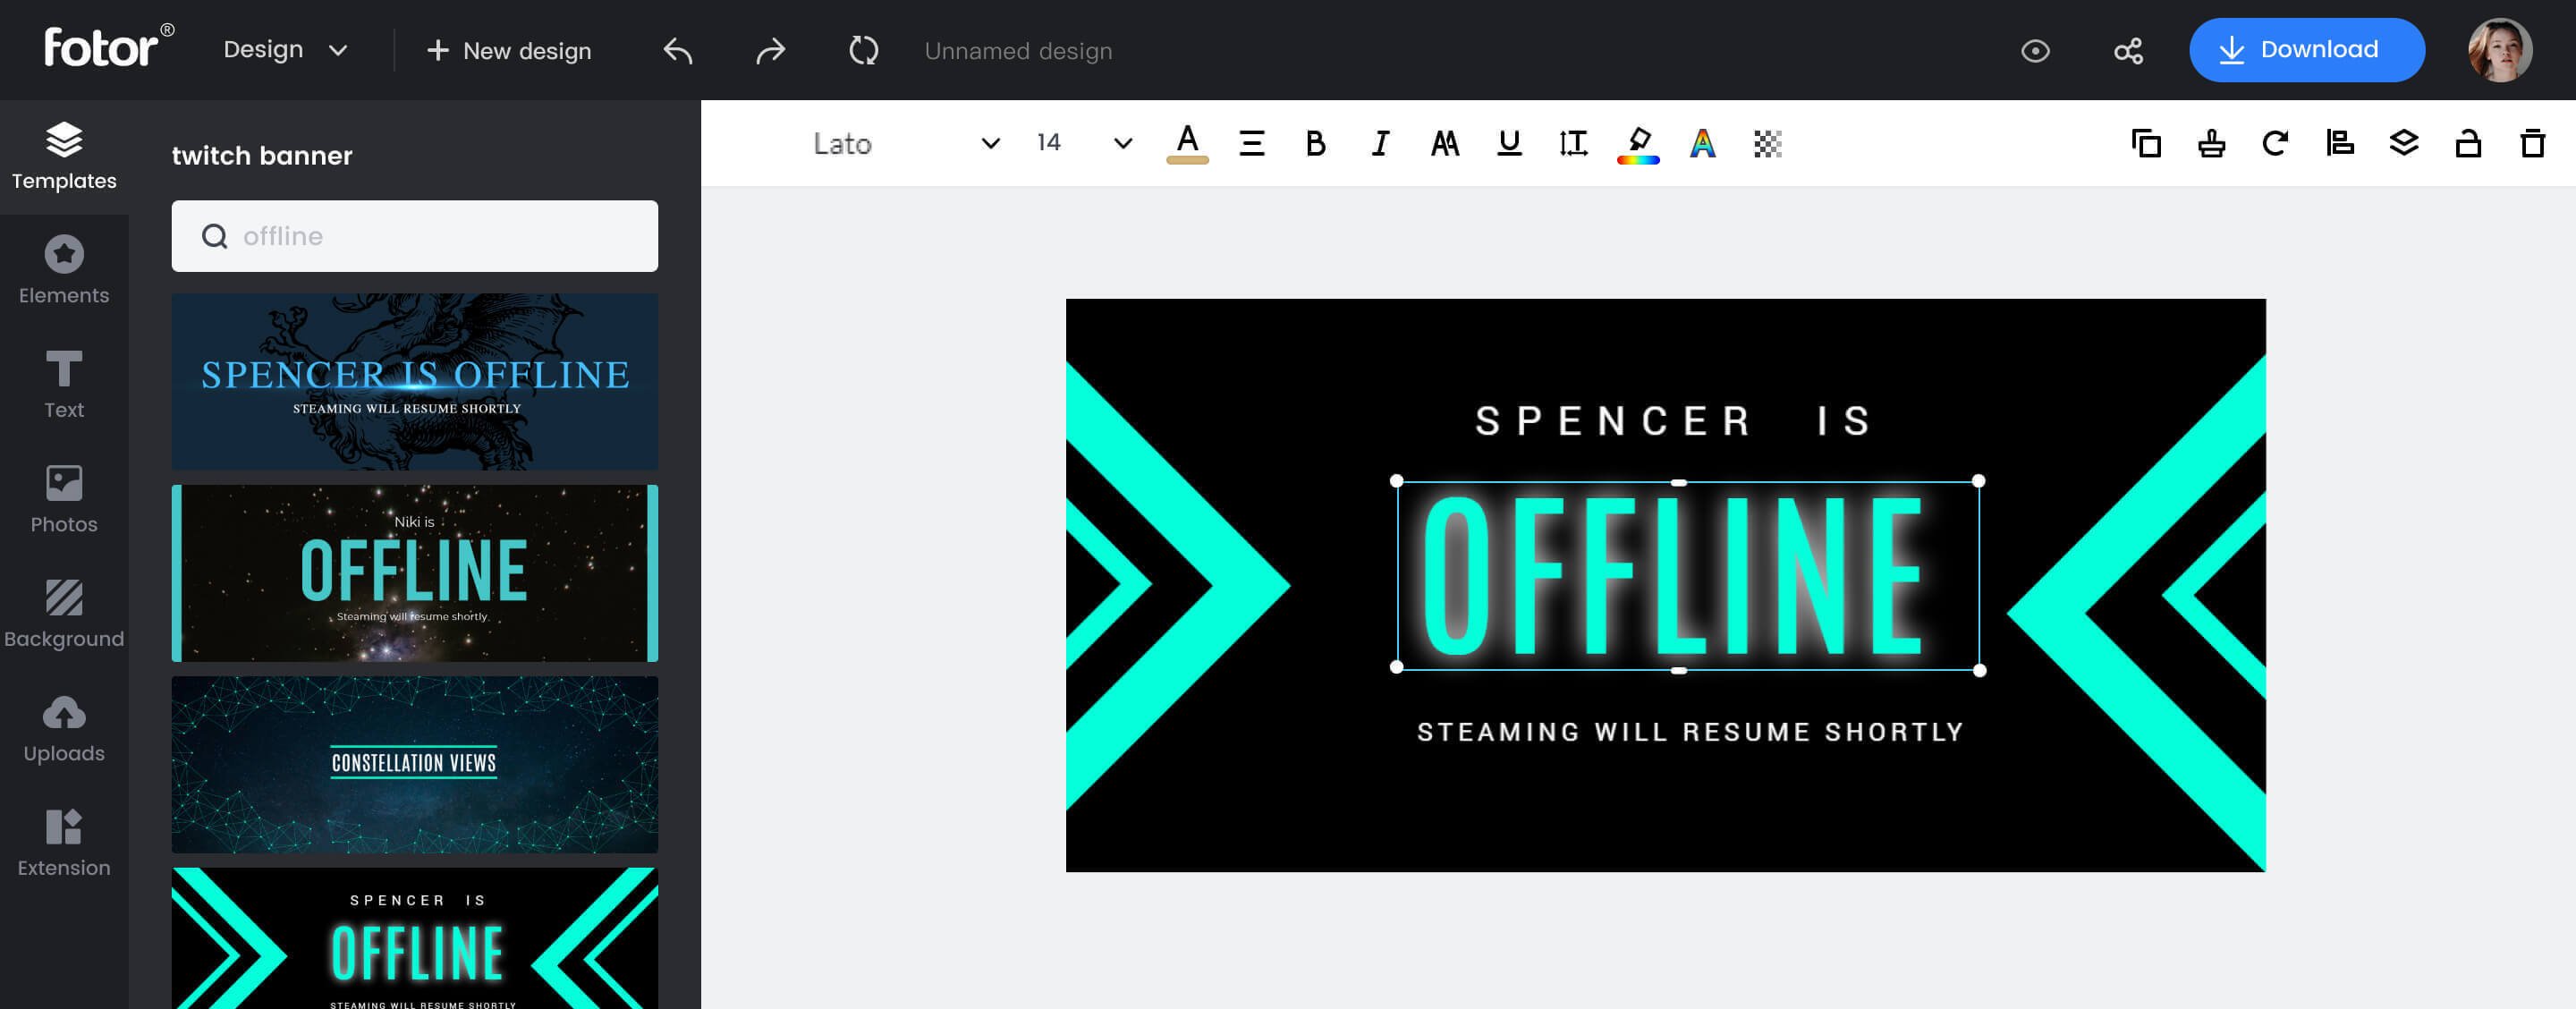The image size is (2576, 1009).
Task: Click the share icon in toolbar
Action: 2129,49
